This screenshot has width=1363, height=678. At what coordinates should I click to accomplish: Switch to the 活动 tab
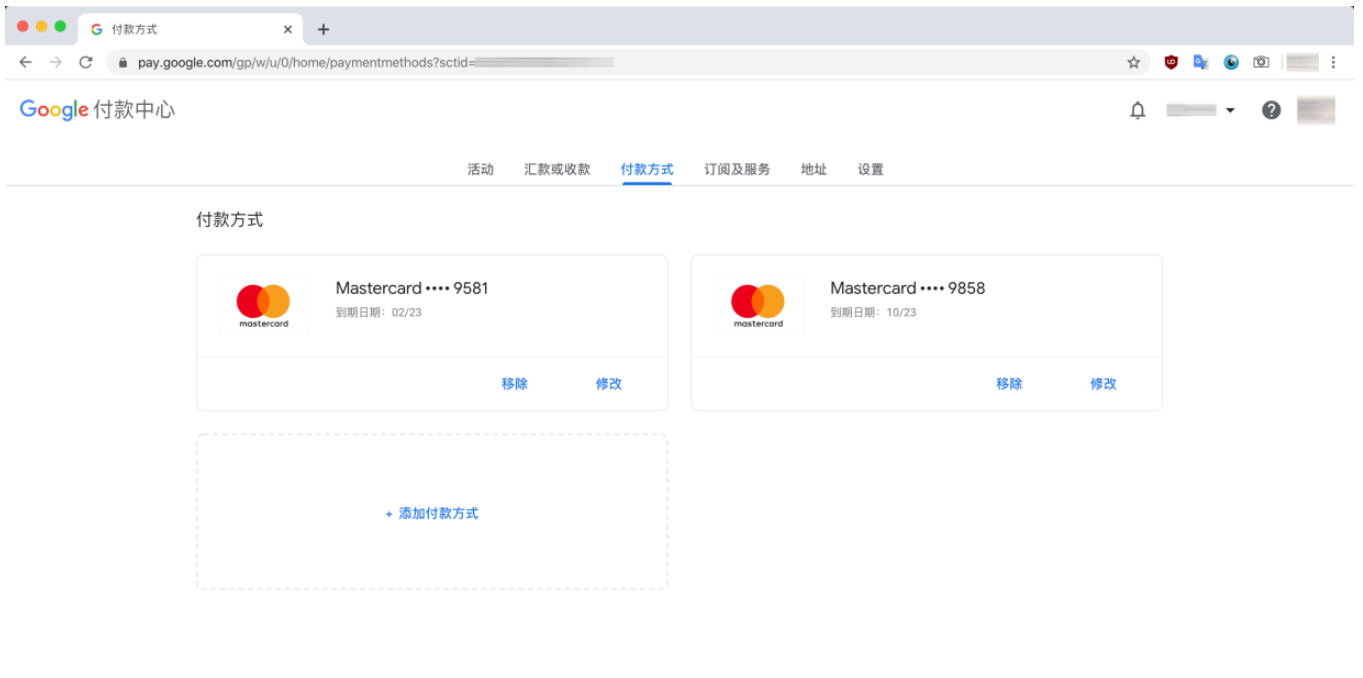(480, 169)
